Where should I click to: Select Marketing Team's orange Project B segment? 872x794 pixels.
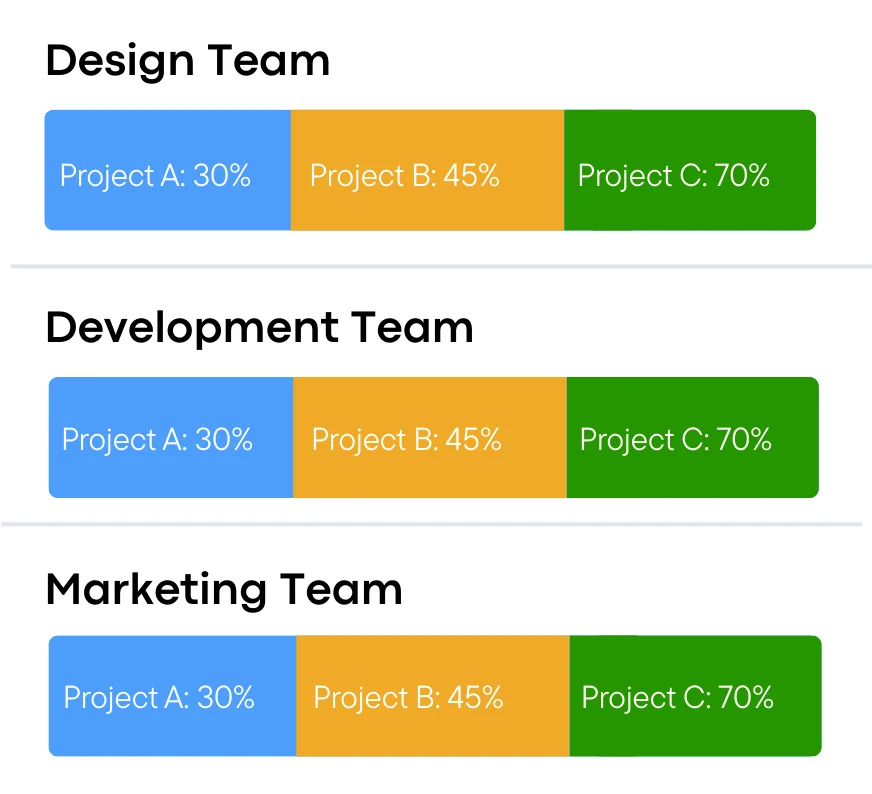tap(432, 728)
